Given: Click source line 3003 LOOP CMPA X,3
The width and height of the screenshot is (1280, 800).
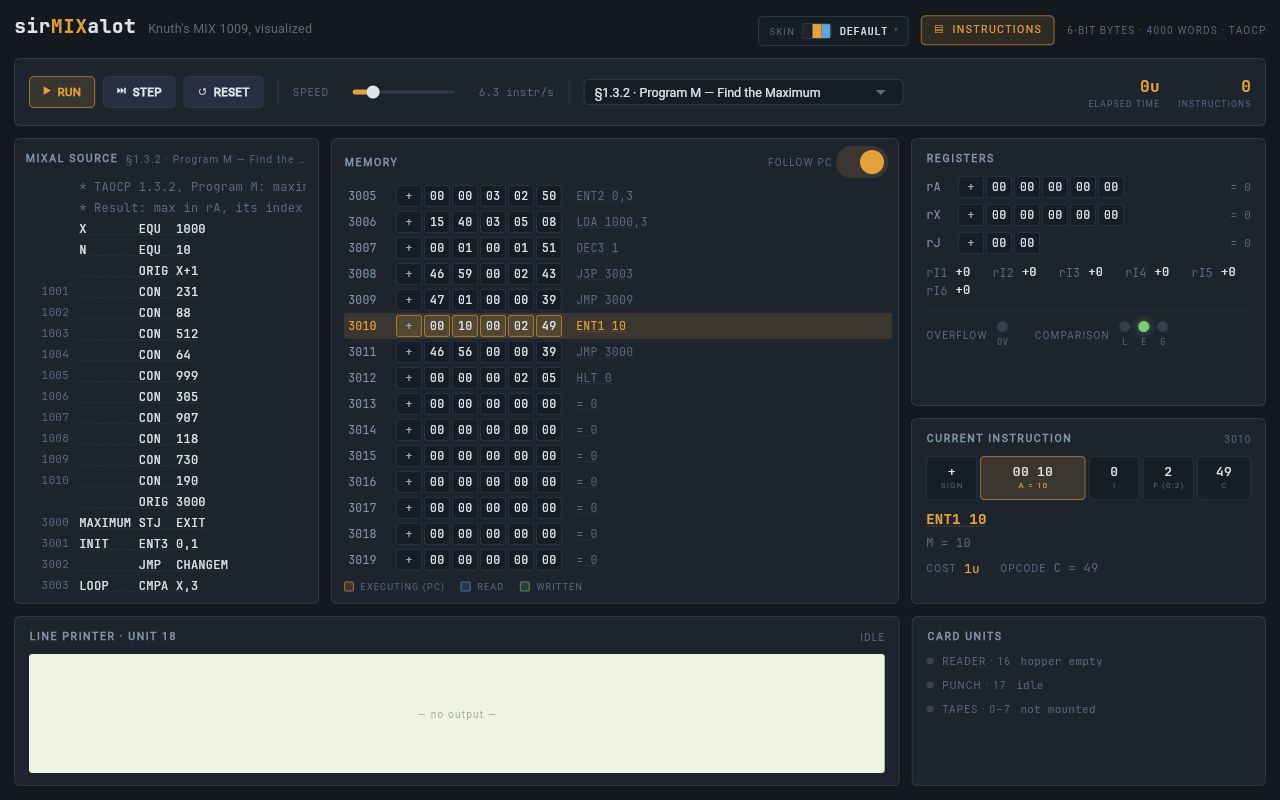Looking at the screenshot, I should tap(166, 586).
